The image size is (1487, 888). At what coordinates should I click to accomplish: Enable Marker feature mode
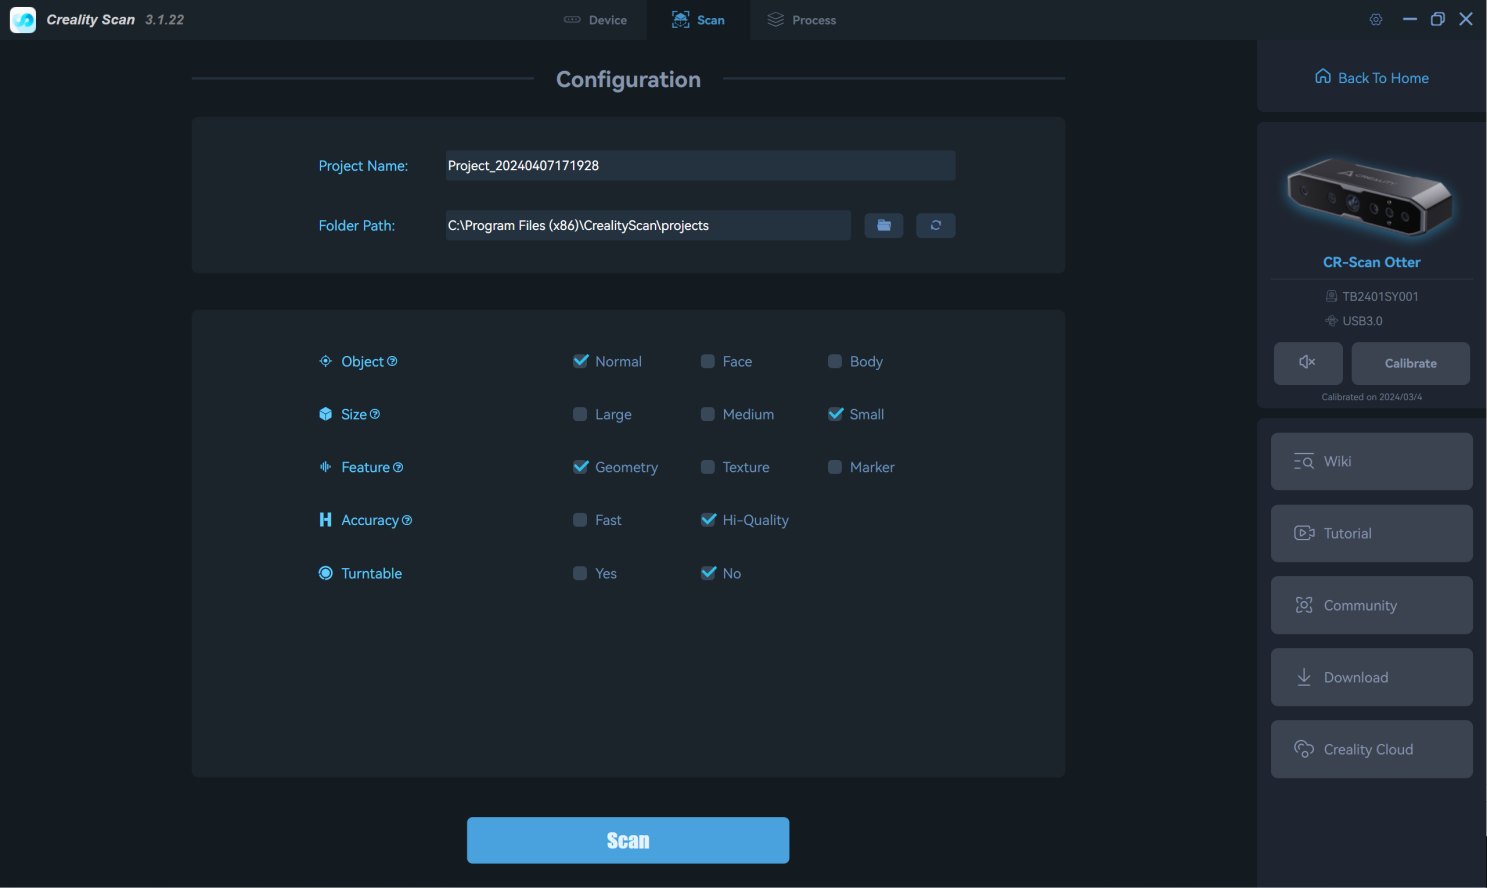coord(835,467)
